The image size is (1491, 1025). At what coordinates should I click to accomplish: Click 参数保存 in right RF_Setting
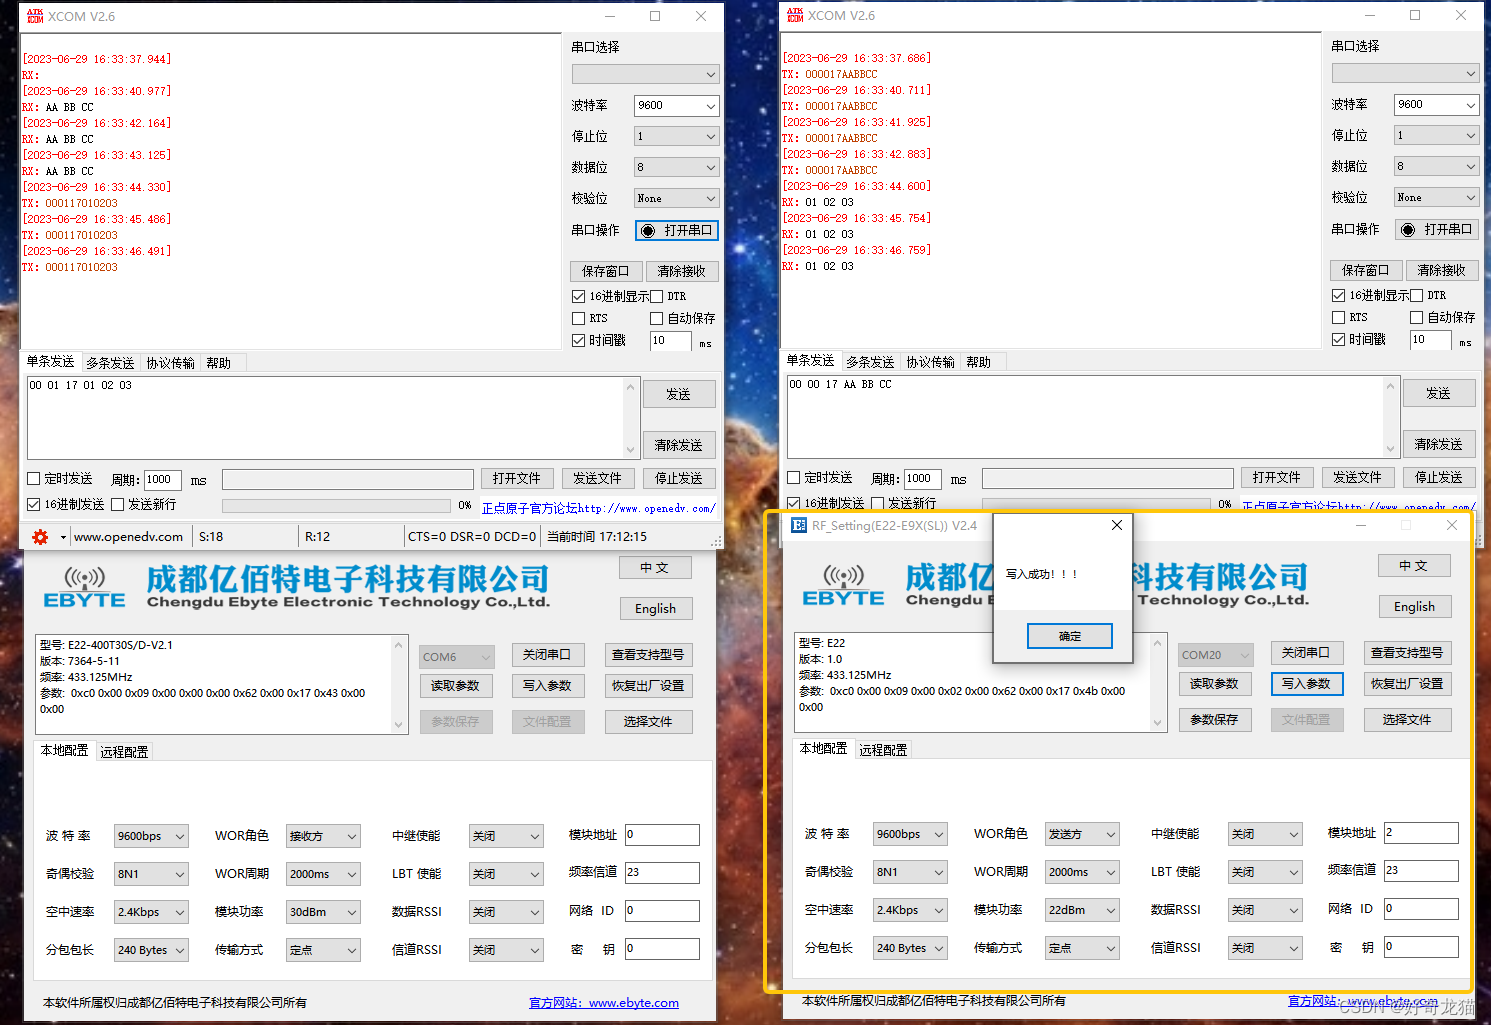click(1214, 720)
